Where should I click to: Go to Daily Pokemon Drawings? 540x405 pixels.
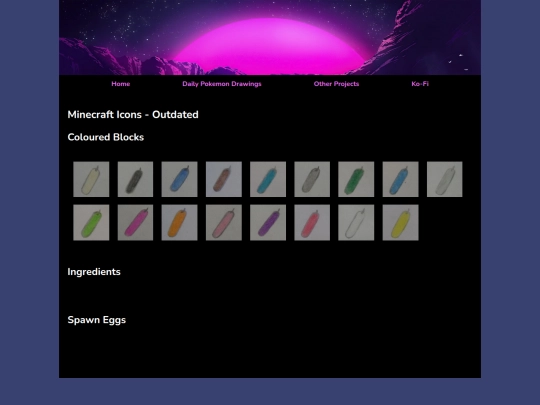tap(222, 84)
